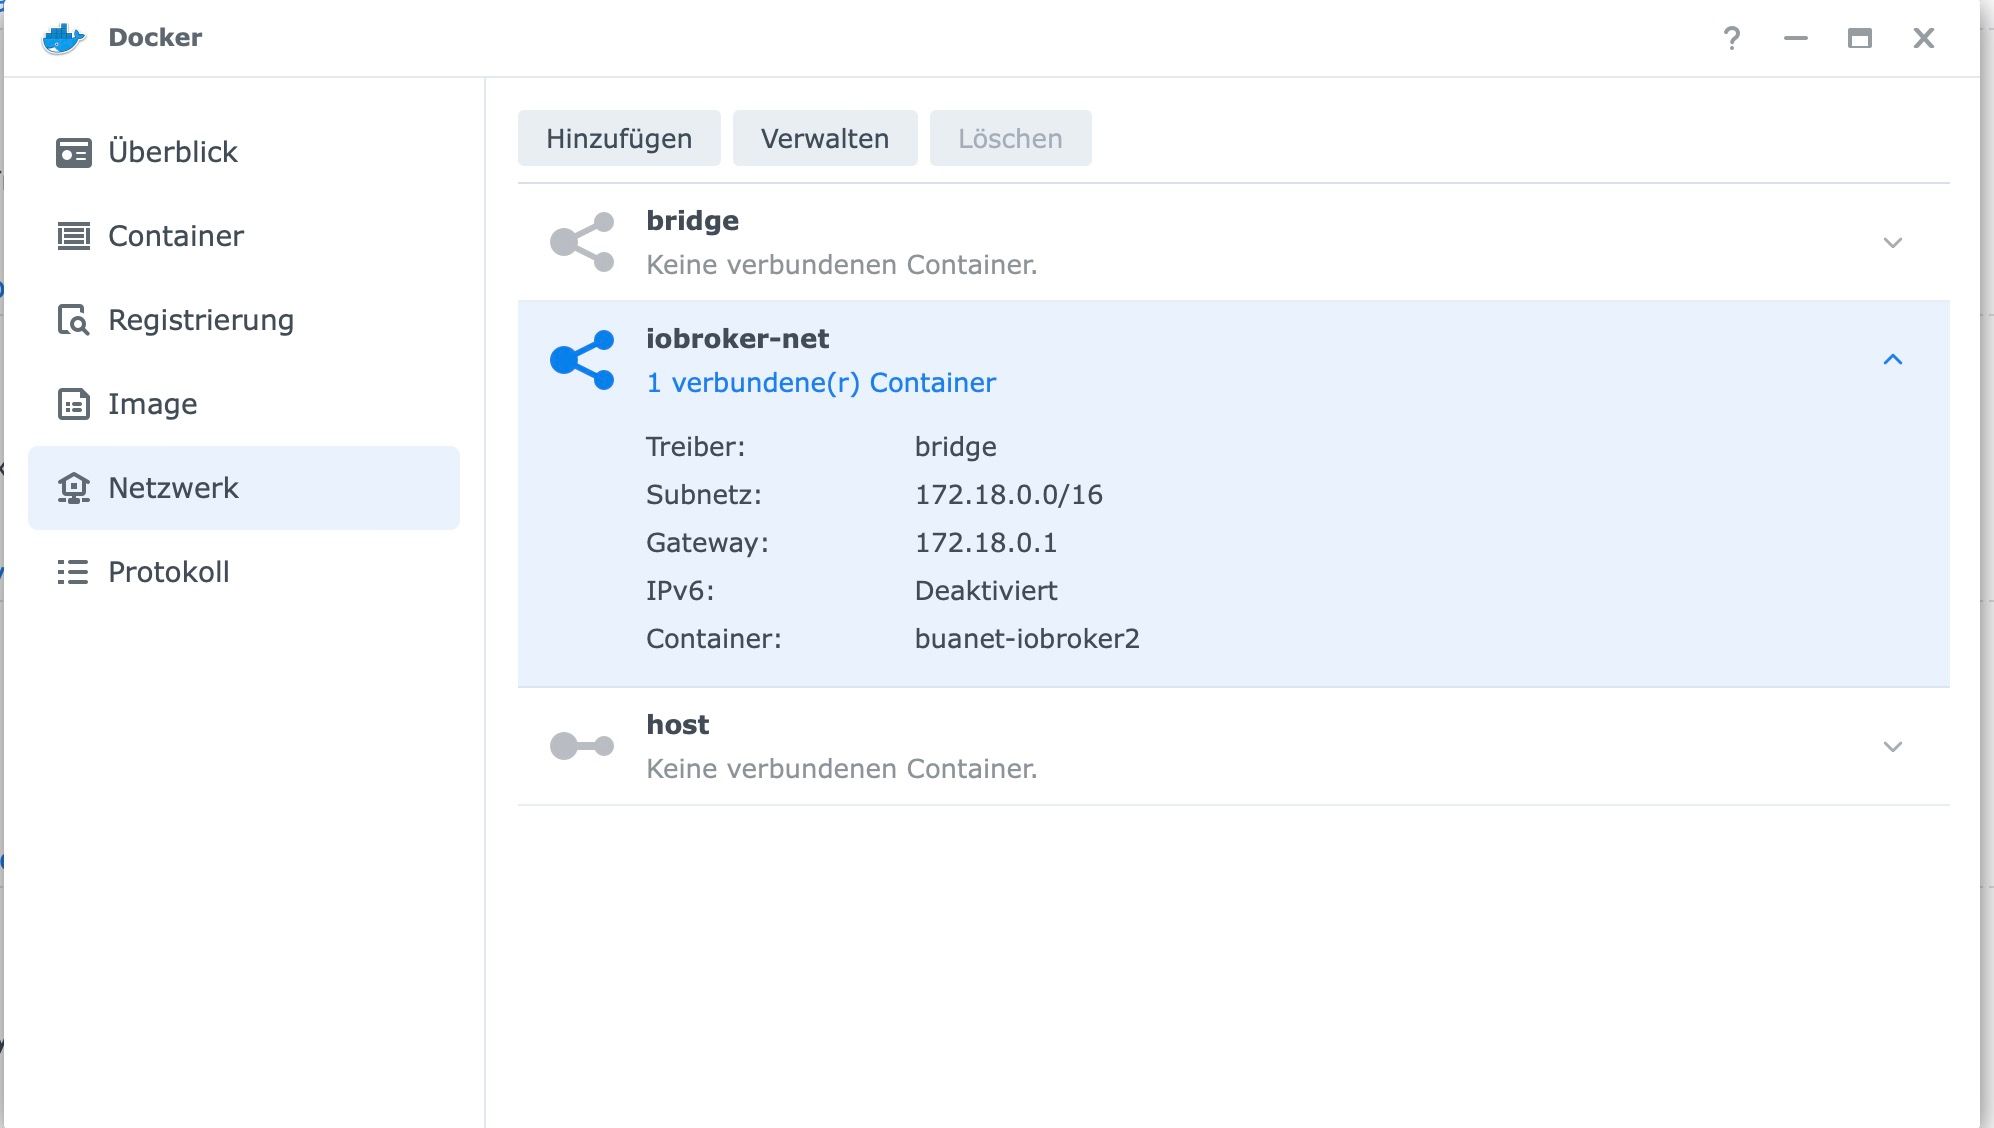Click the Image file icon
This screenshot has width=1994, height=1128.
[x=73, y=404]
